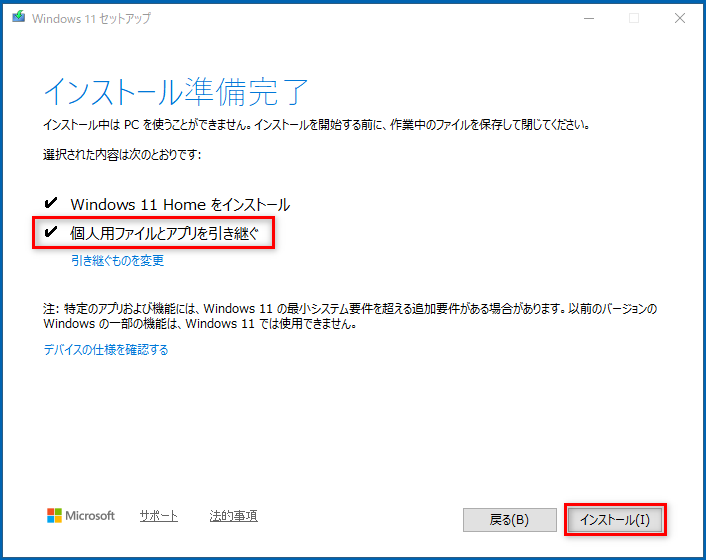Click the Microsoft logo
Screen dimensions: 706x560
click(81, 516)
